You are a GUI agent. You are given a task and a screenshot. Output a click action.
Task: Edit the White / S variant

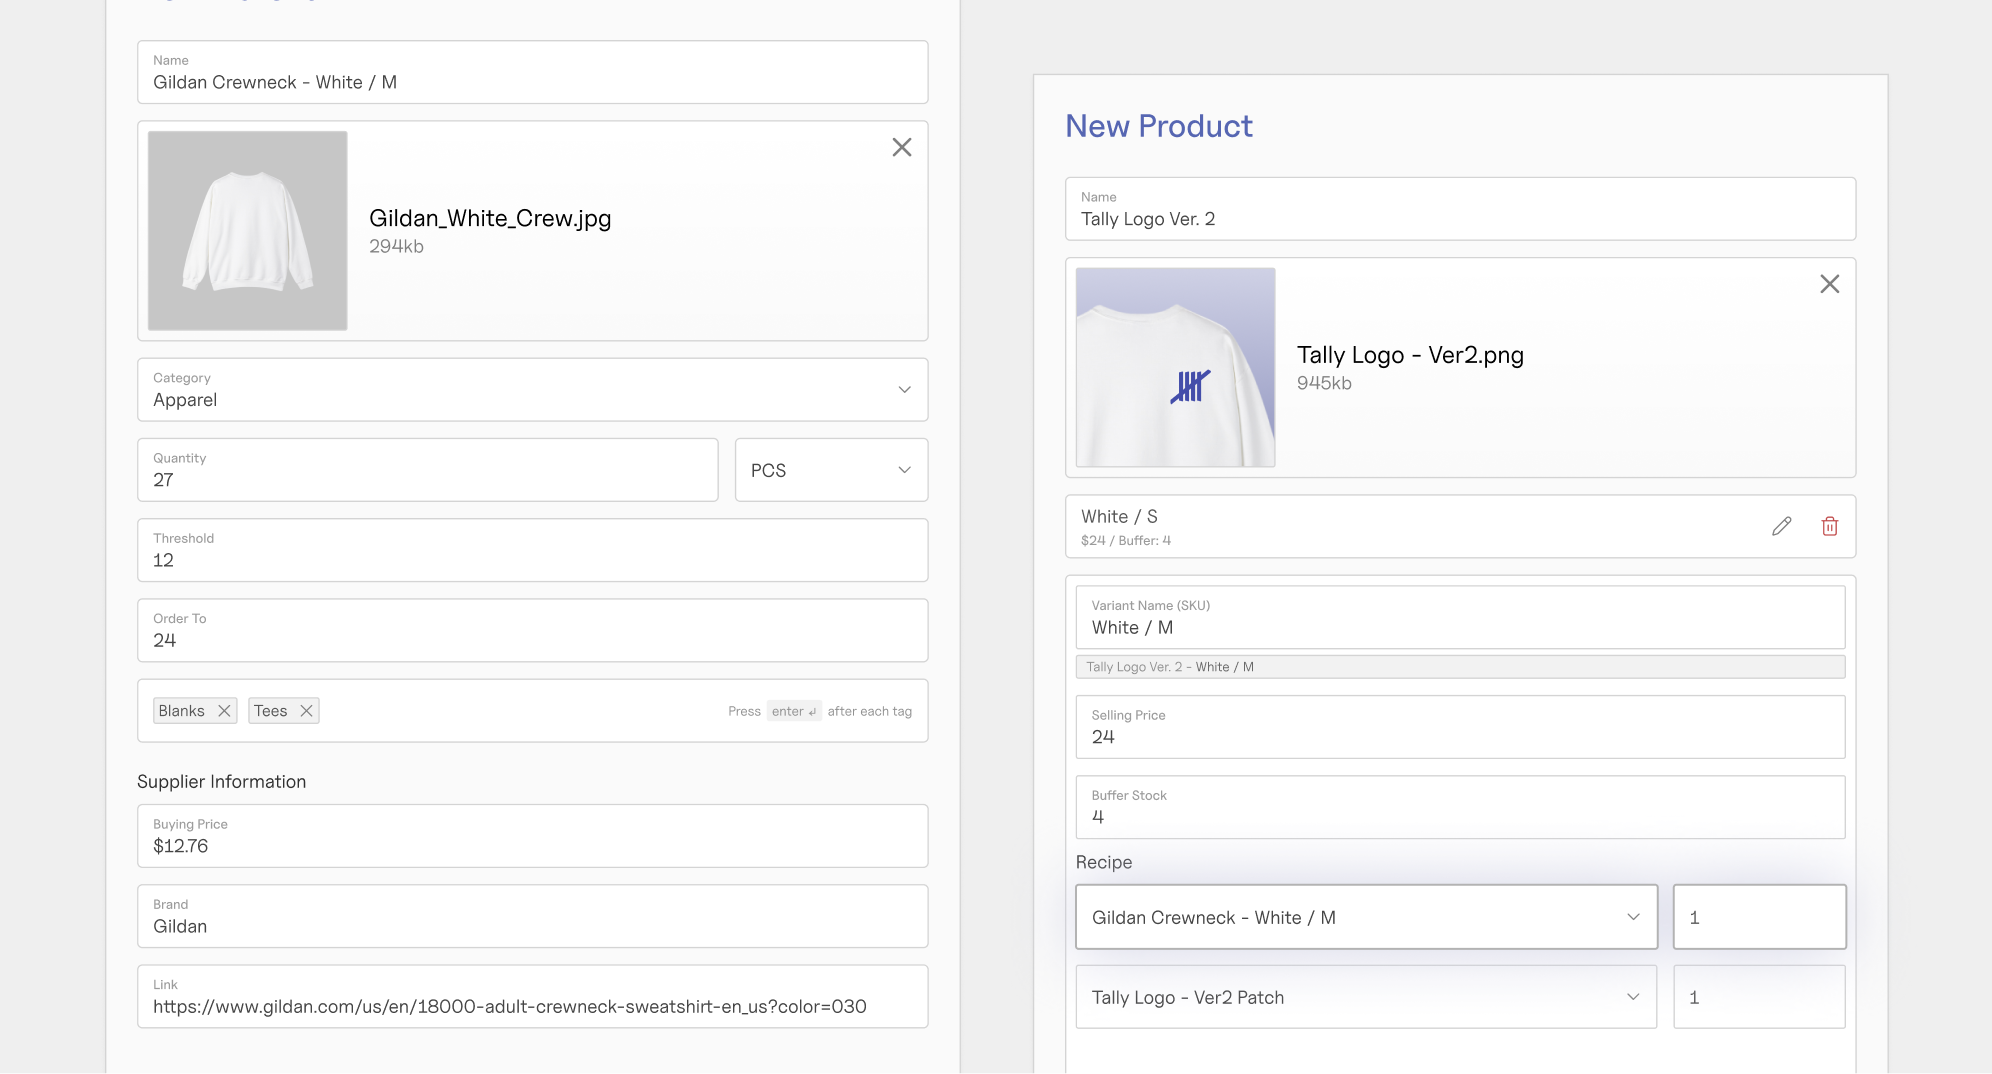click(1781, 526)
